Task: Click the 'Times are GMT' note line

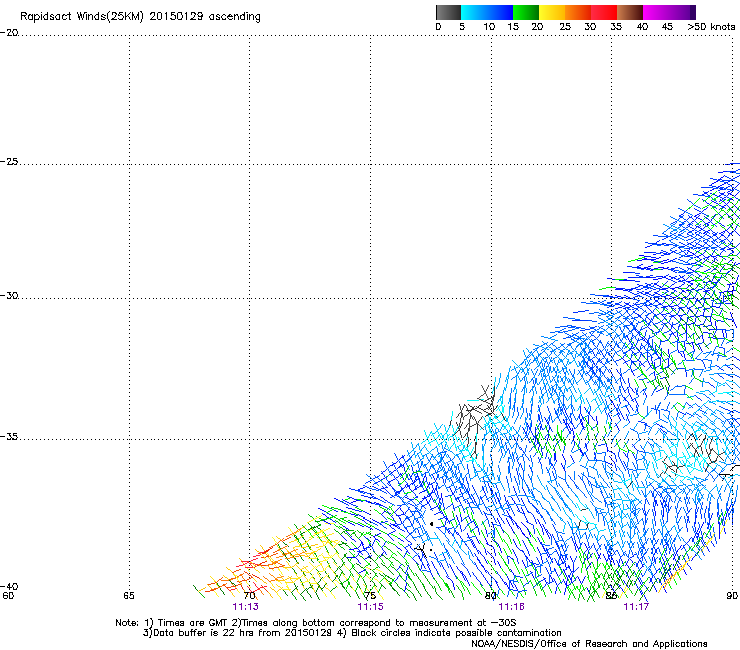Action: pos(315,623)
